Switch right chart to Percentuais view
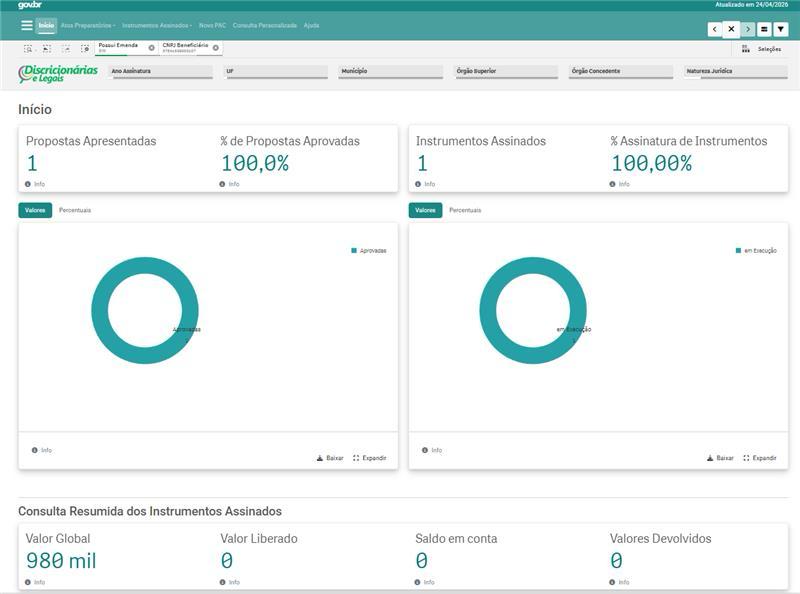The width and height of the screenshot is (800, 594). (465, 210)
